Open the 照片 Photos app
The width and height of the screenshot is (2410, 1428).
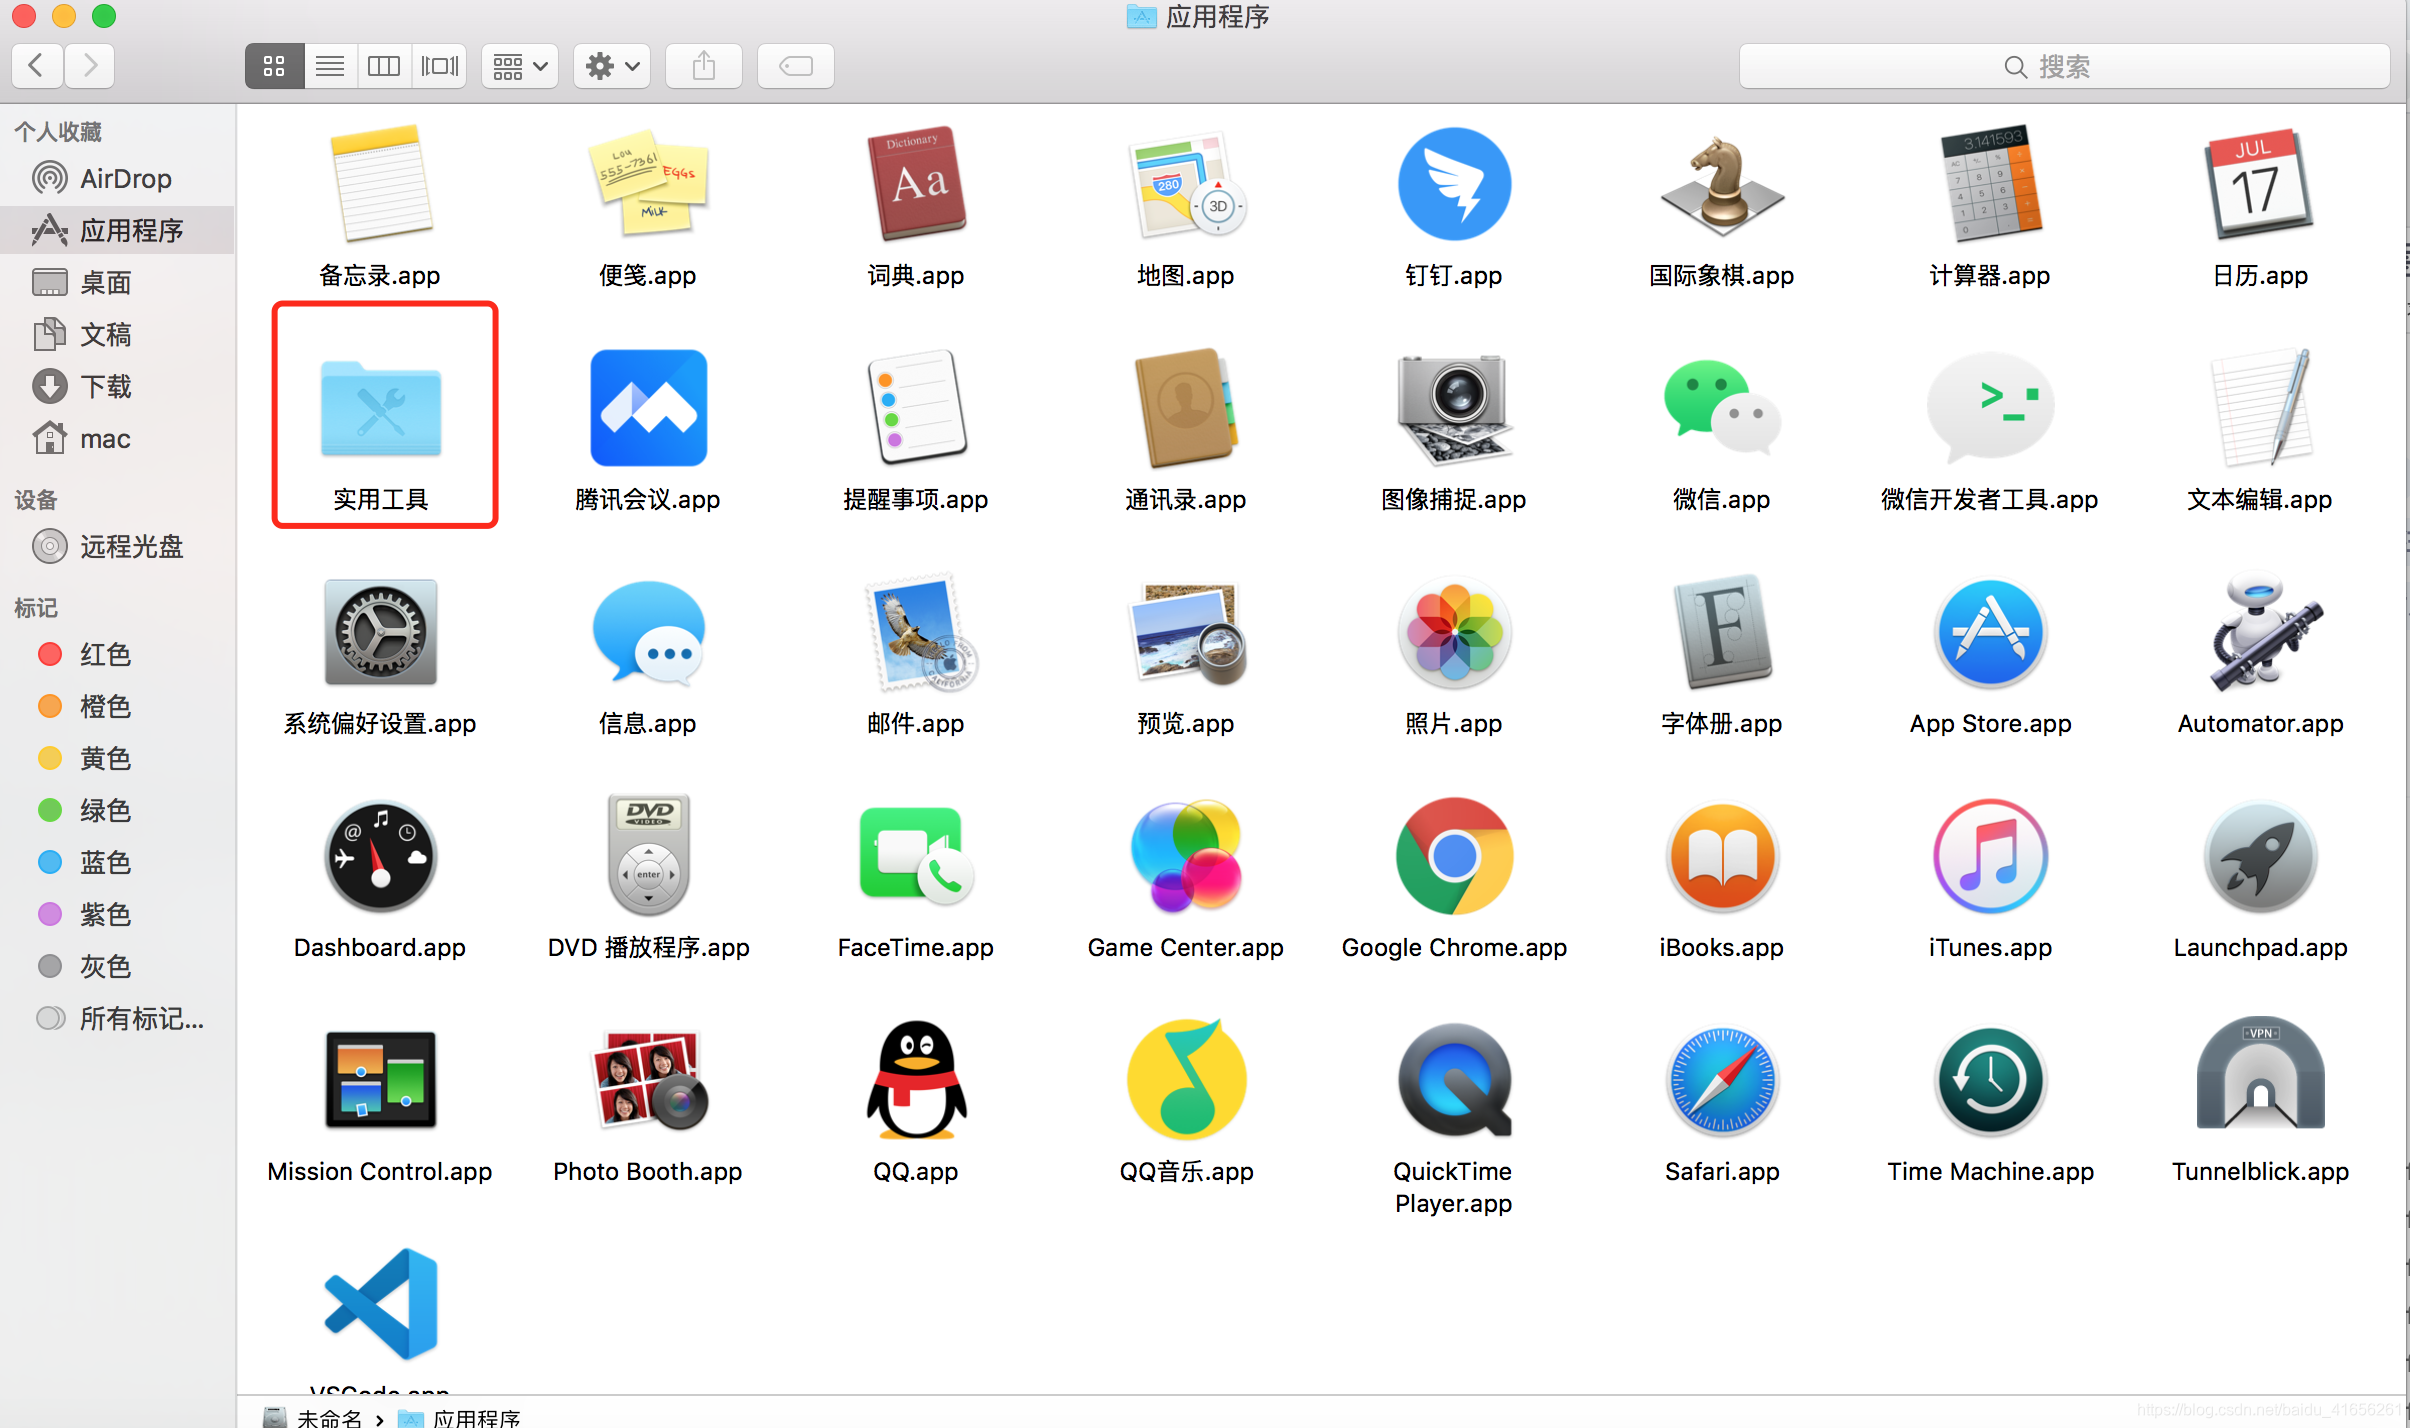(x=1454, y=632)
